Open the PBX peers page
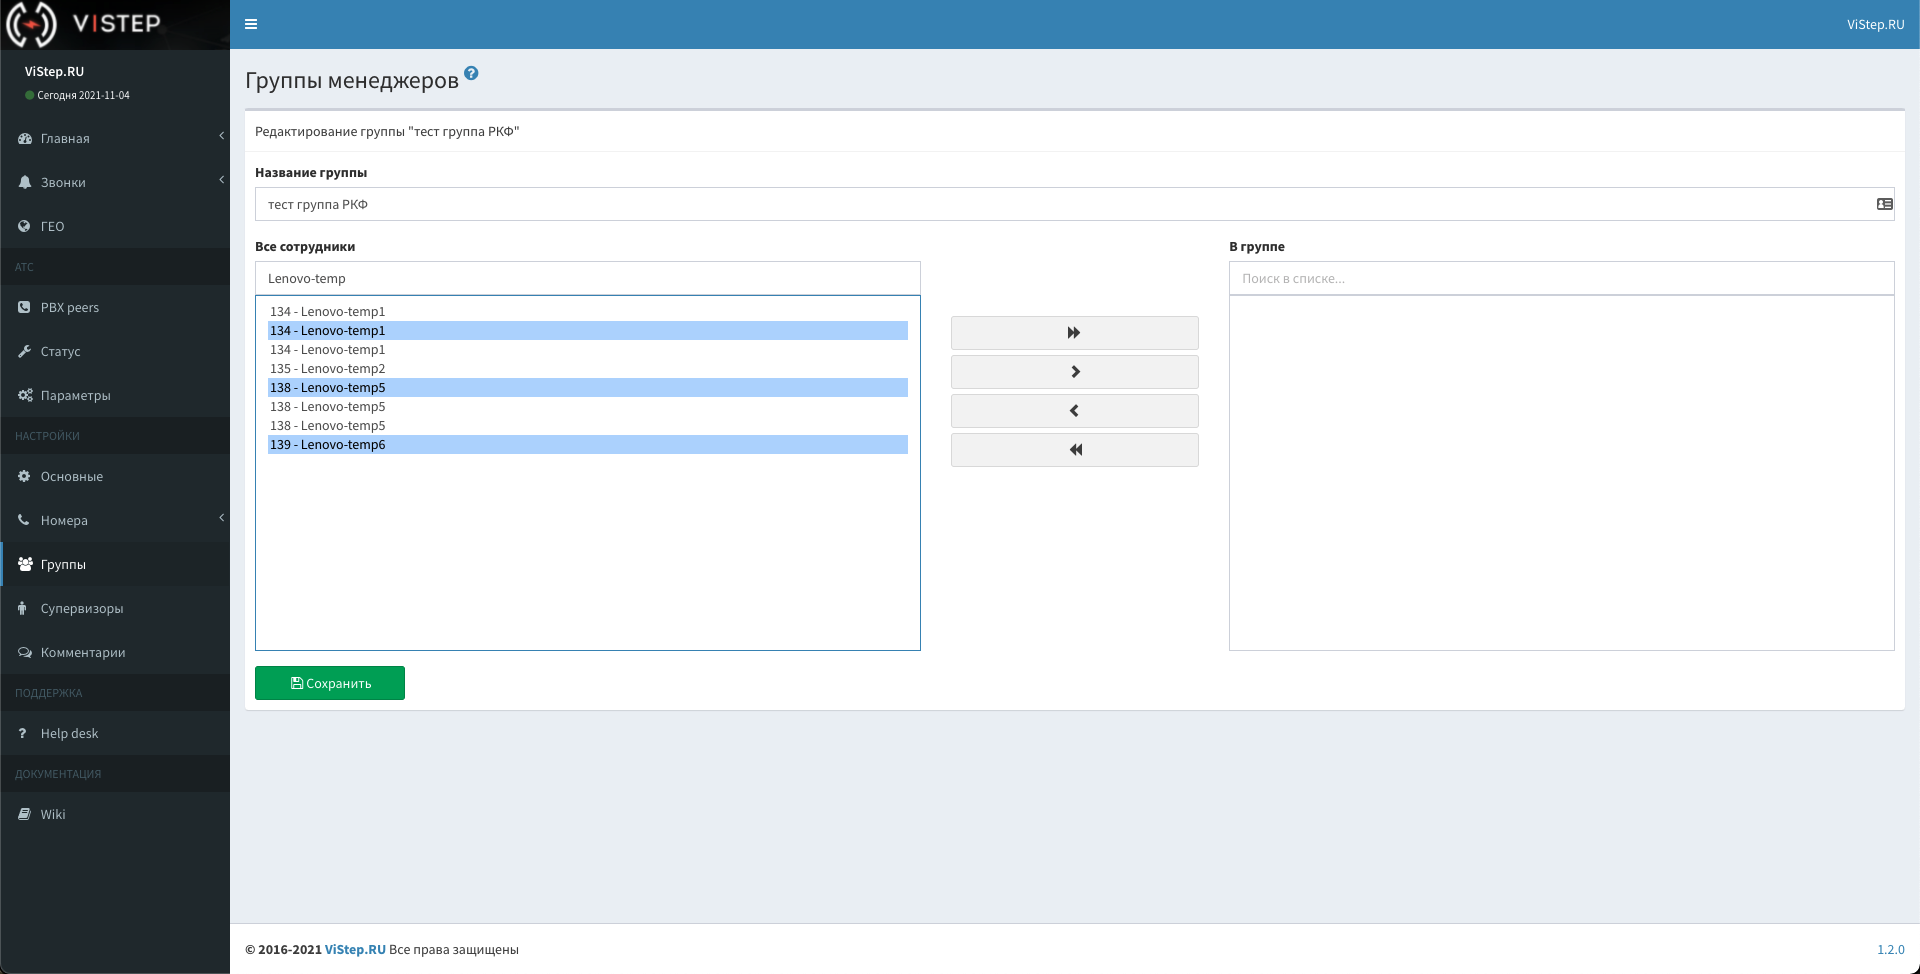1920x974 pixels. point(70,308)
